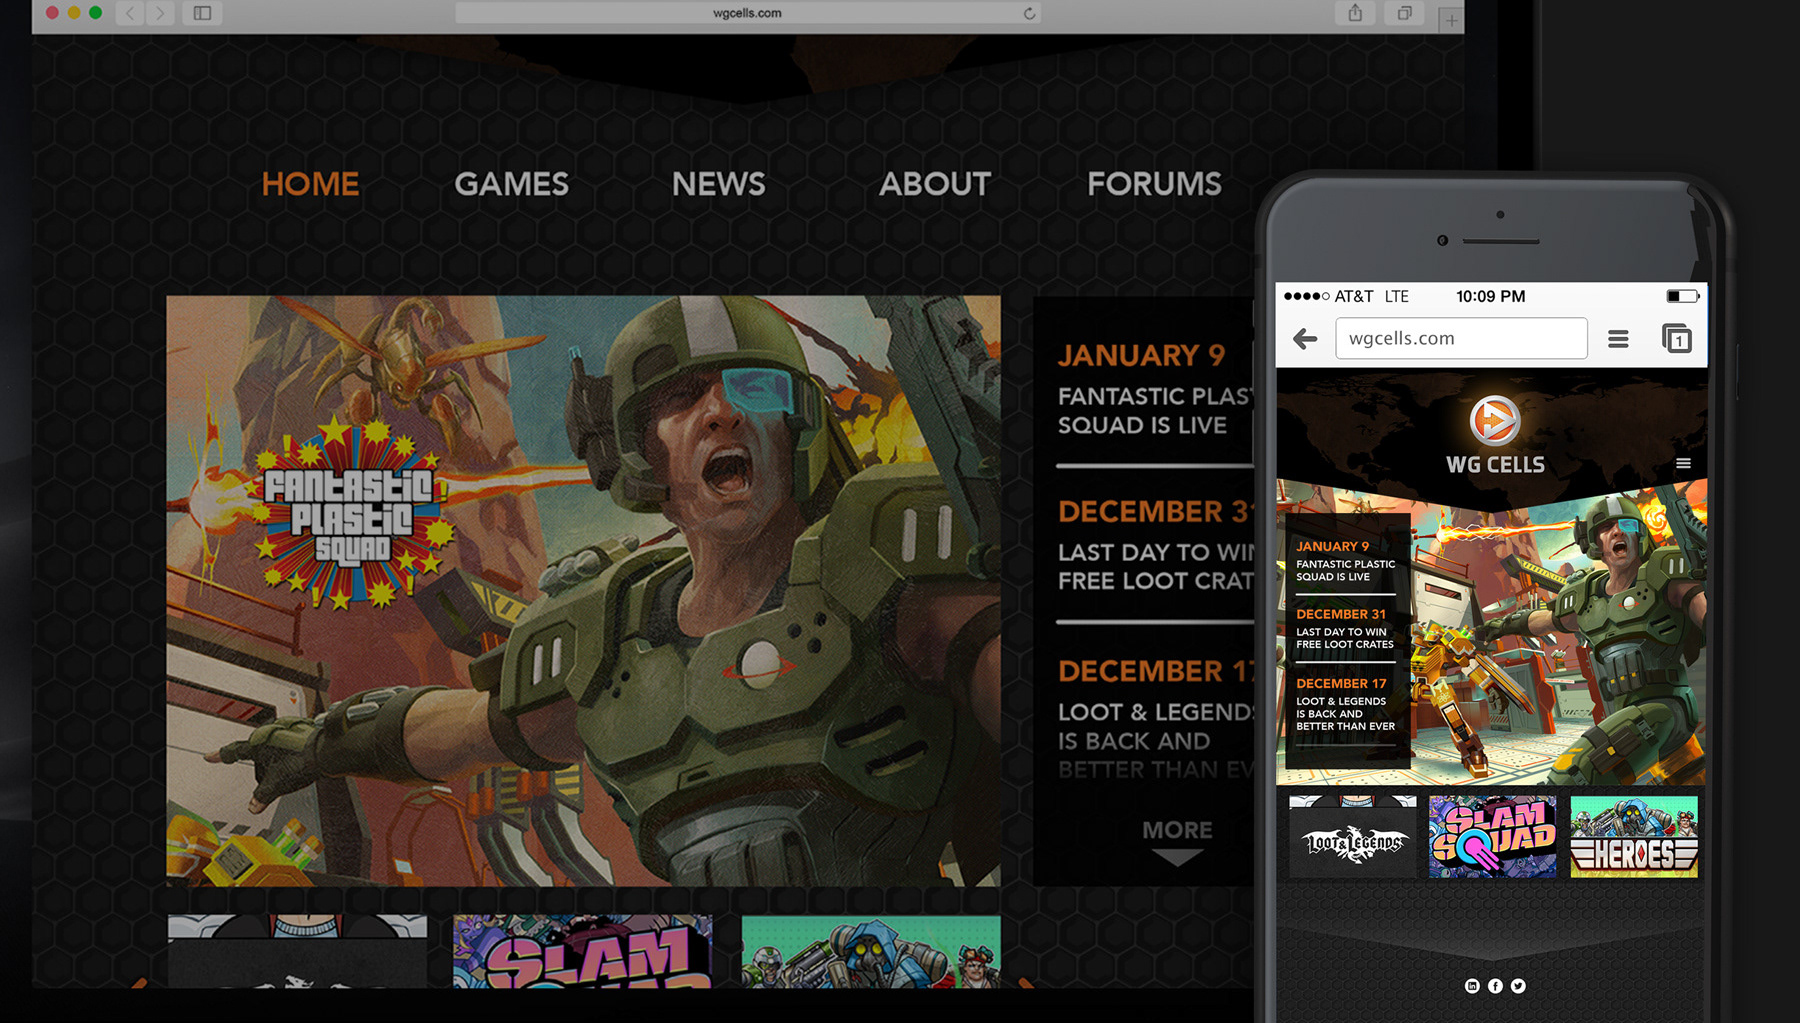Tap the phone browser back arrow
1800x1023 pixels.
1305,339
